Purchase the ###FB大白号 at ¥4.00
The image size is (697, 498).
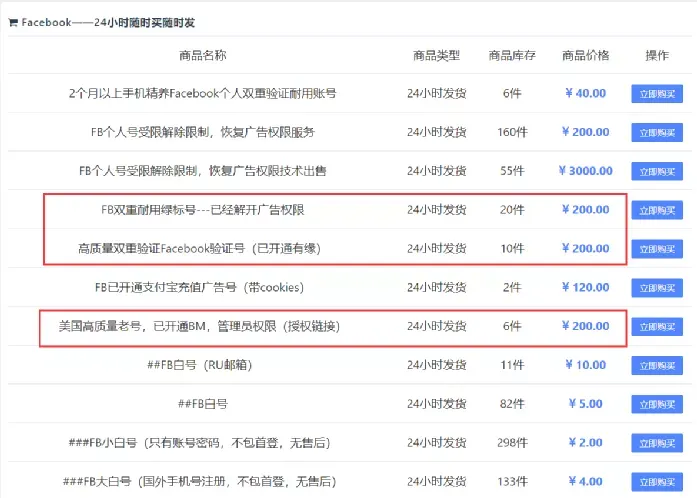click(x=657, y=482)
